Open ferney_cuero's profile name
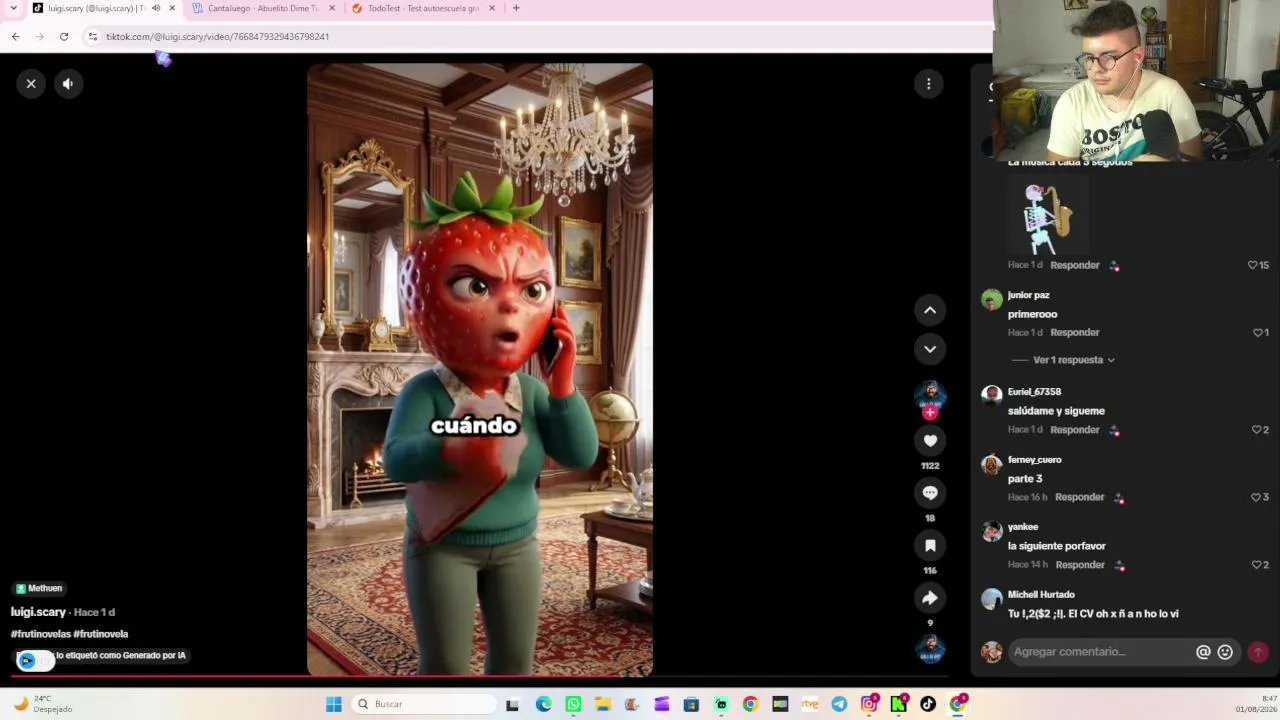Image resolution: width=1280 pixels, height=720 pixels. click(x=1034, y=460)
